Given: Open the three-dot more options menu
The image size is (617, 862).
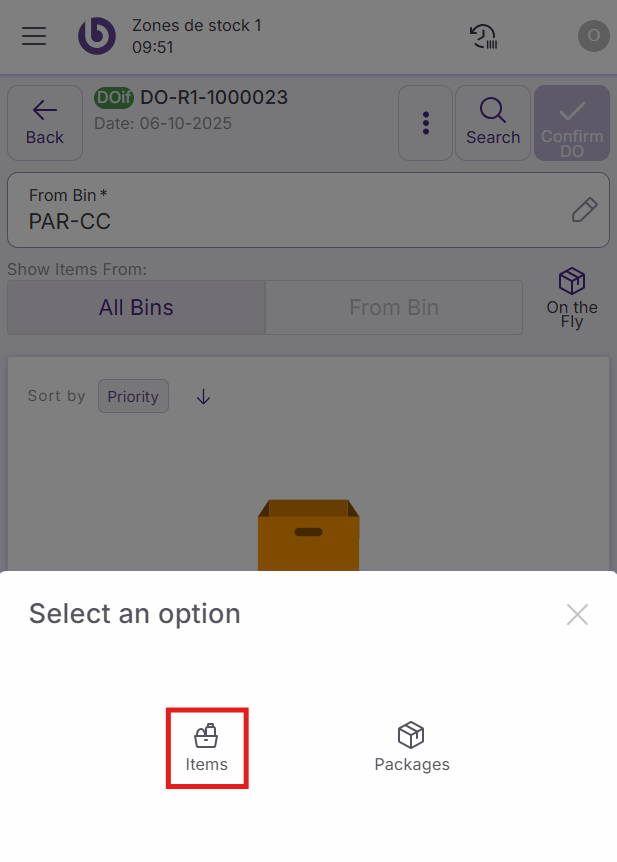Looking at the screenshot, I should pos(426,123).
